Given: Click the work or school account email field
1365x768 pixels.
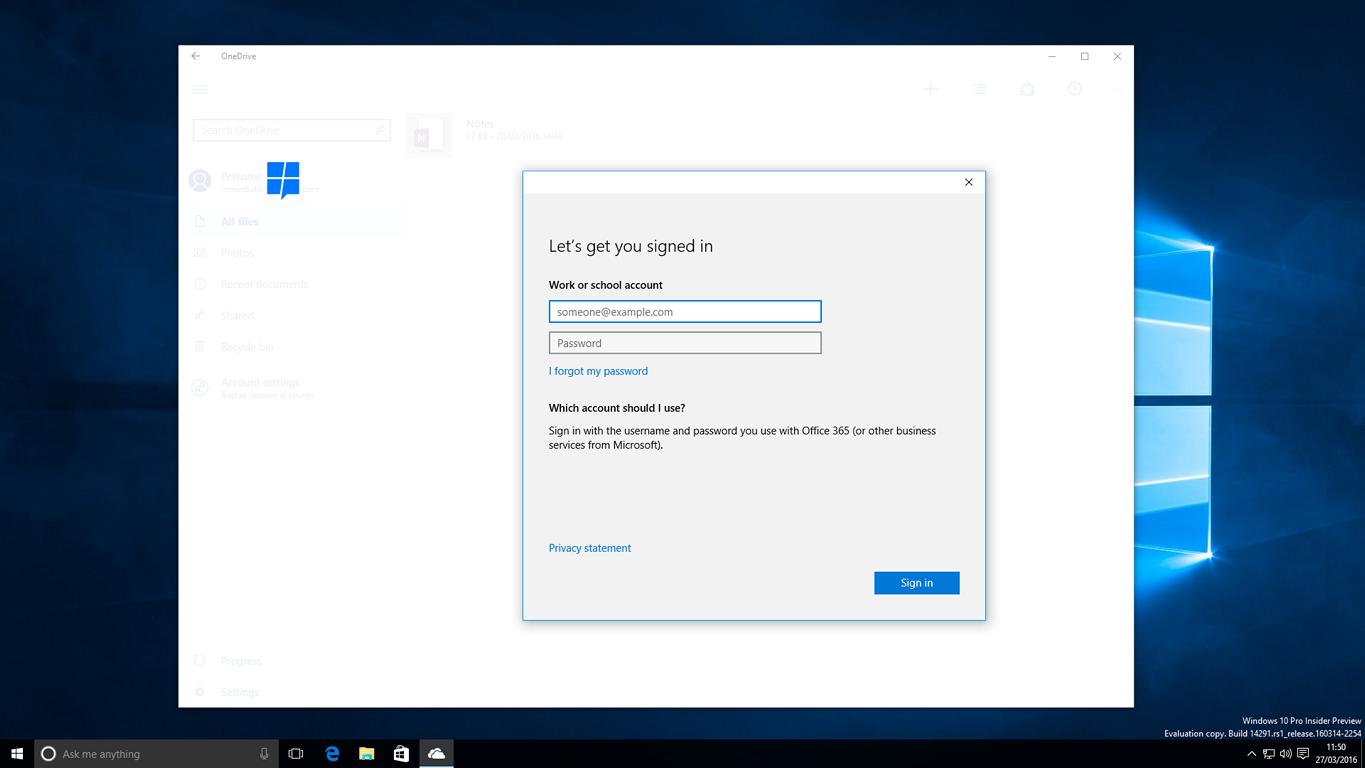Looking at the screenshot, I should 685,312.
